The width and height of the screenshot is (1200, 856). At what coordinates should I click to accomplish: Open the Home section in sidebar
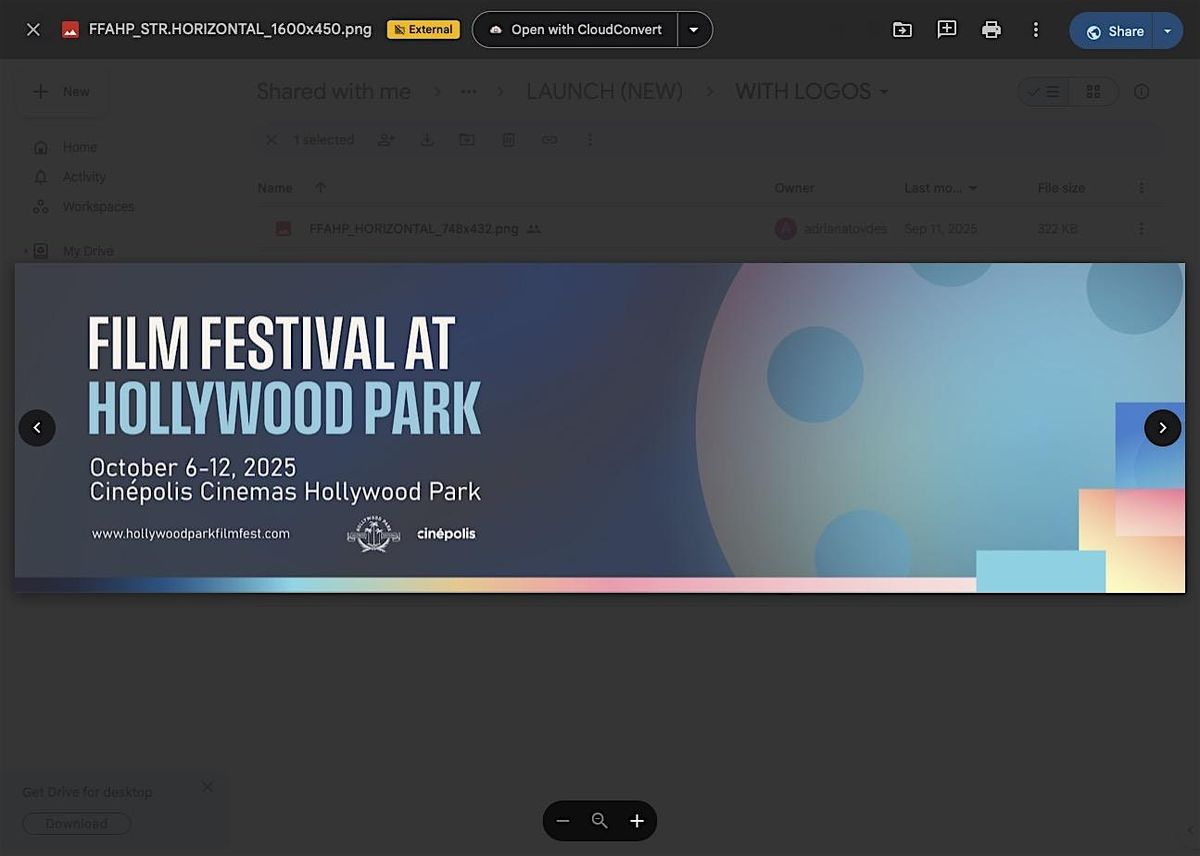click(79, 147)
